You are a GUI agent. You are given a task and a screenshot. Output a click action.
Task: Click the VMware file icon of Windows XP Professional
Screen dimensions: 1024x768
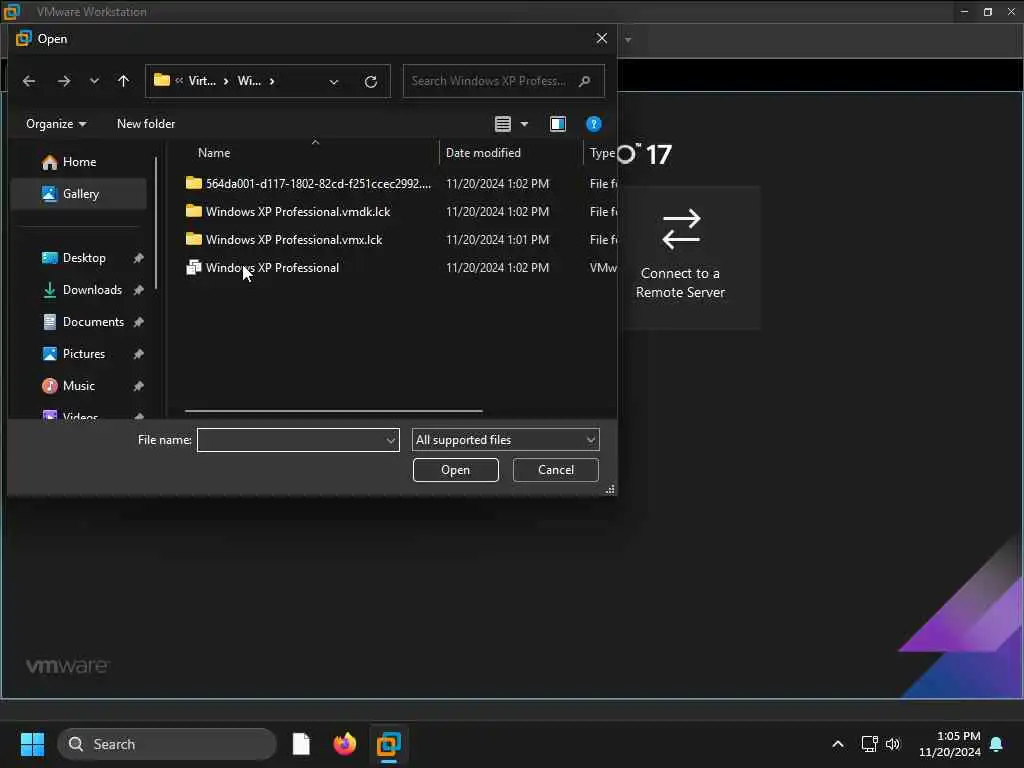pyautogui.click(x=193, y=267)
